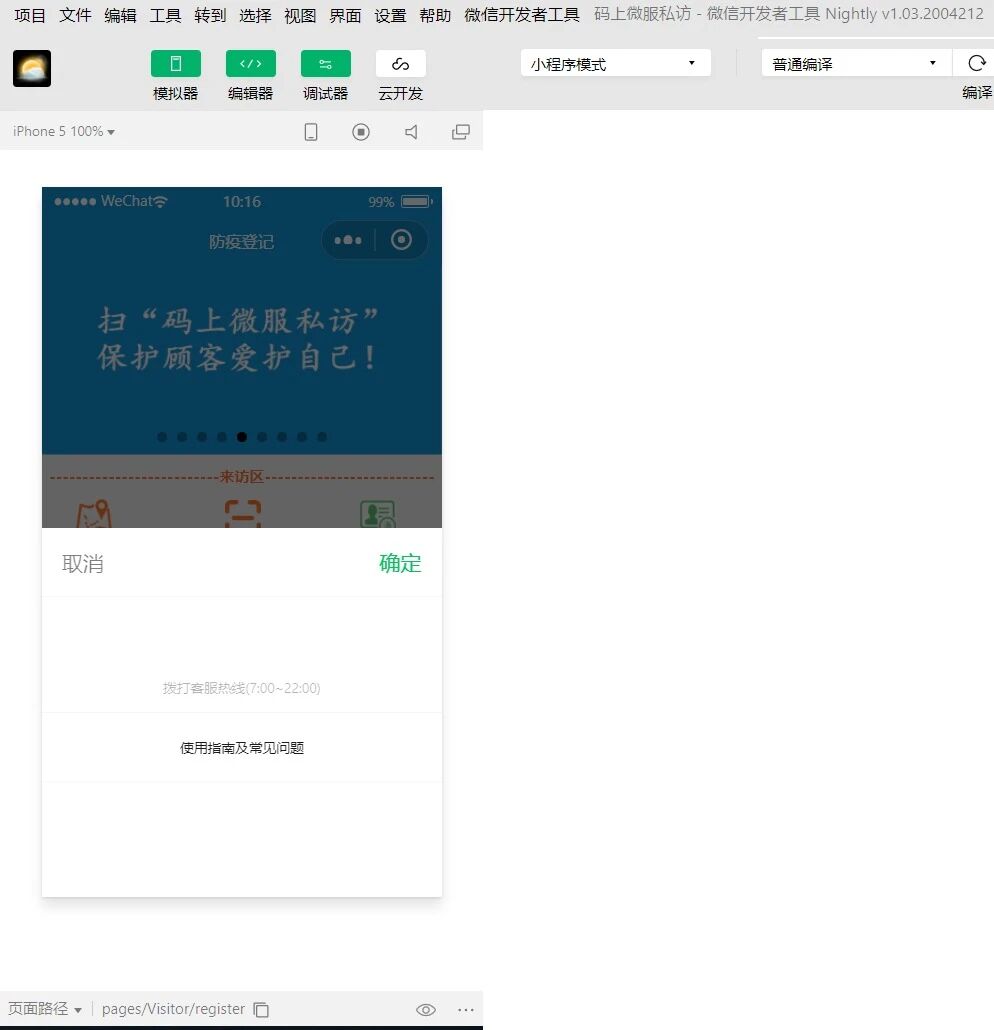Click the detach simulator window icon

tap(461, 132)
